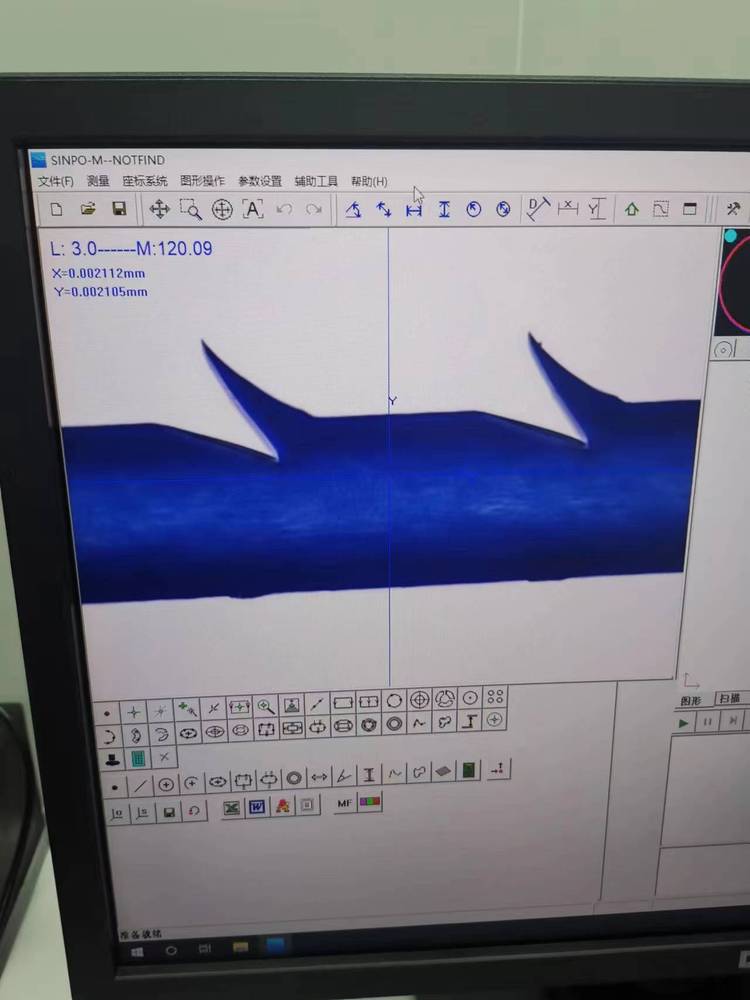The height and width of the screenshot is (1000, 750).
Task: Pick the four-circles pattern tool
Action: (x=495, y=696)
